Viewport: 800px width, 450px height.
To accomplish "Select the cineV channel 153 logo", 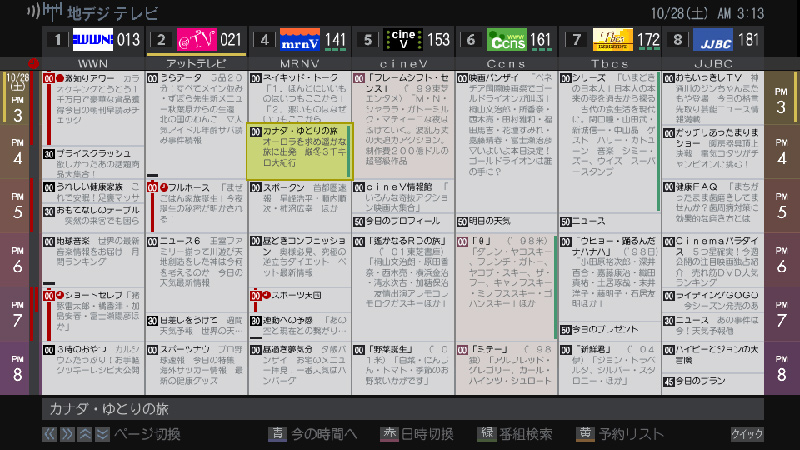I will tap(403, 40).
